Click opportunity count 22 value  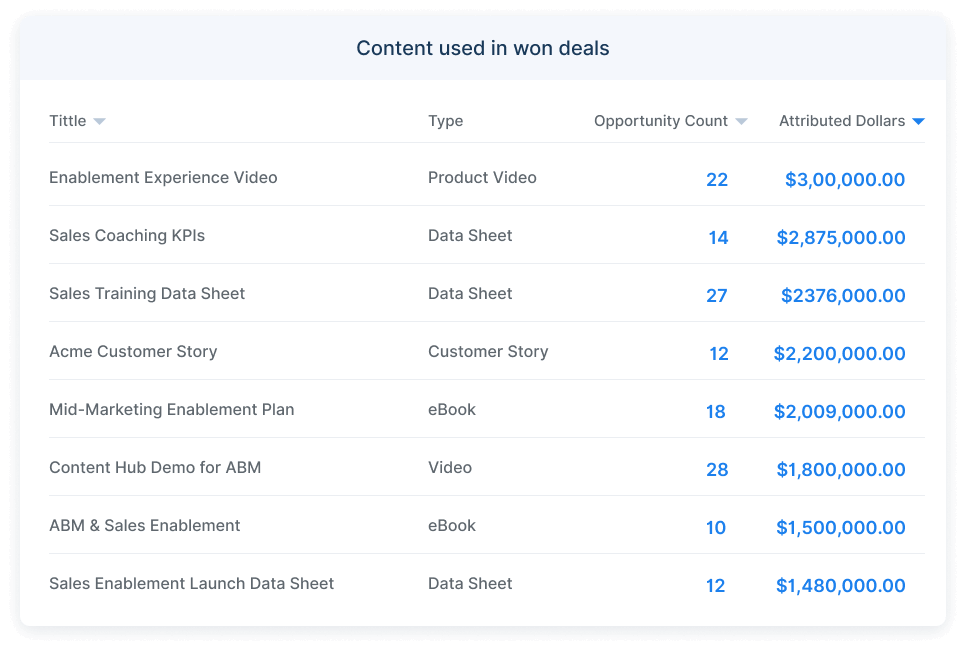tap(717, 180)
